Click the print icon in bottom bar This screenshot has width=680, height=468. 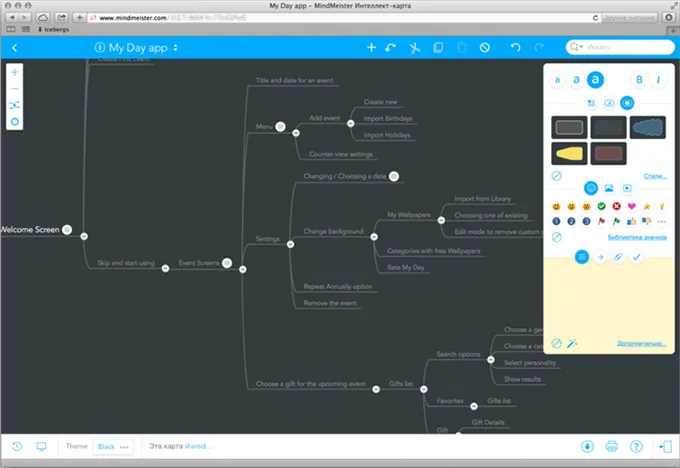tap(612, 446)
